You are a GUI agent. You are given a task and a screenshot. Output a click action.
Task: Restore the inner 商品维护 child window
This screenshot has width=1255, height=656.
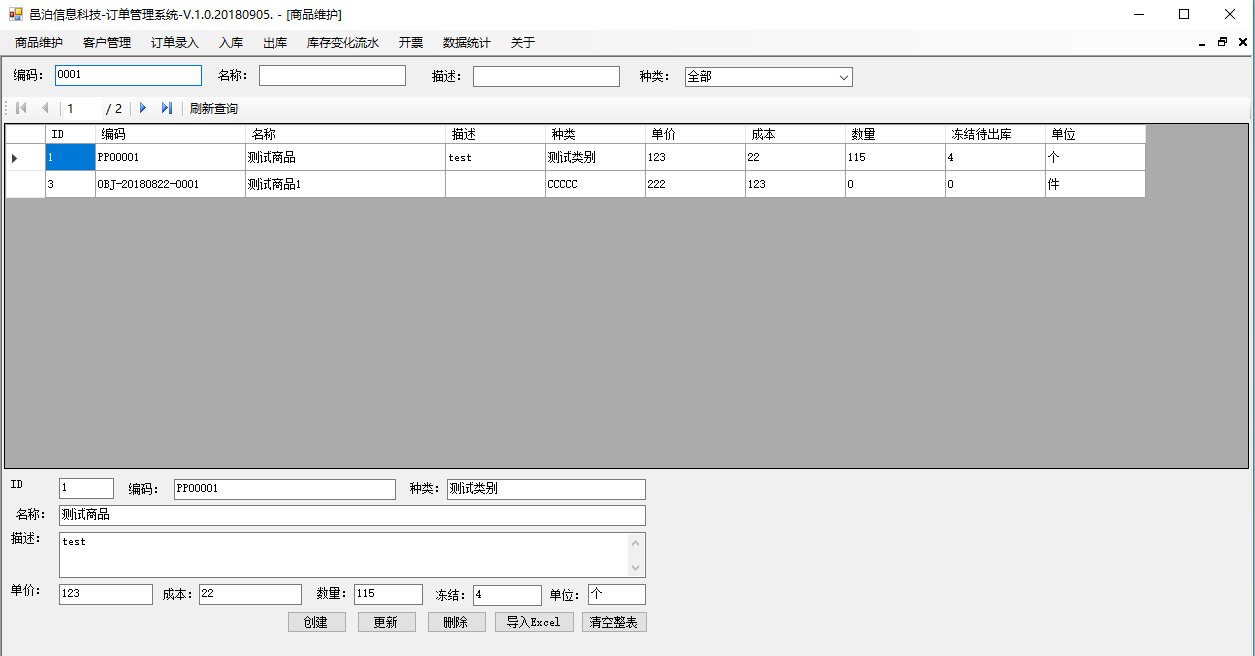pos(1222,43)
